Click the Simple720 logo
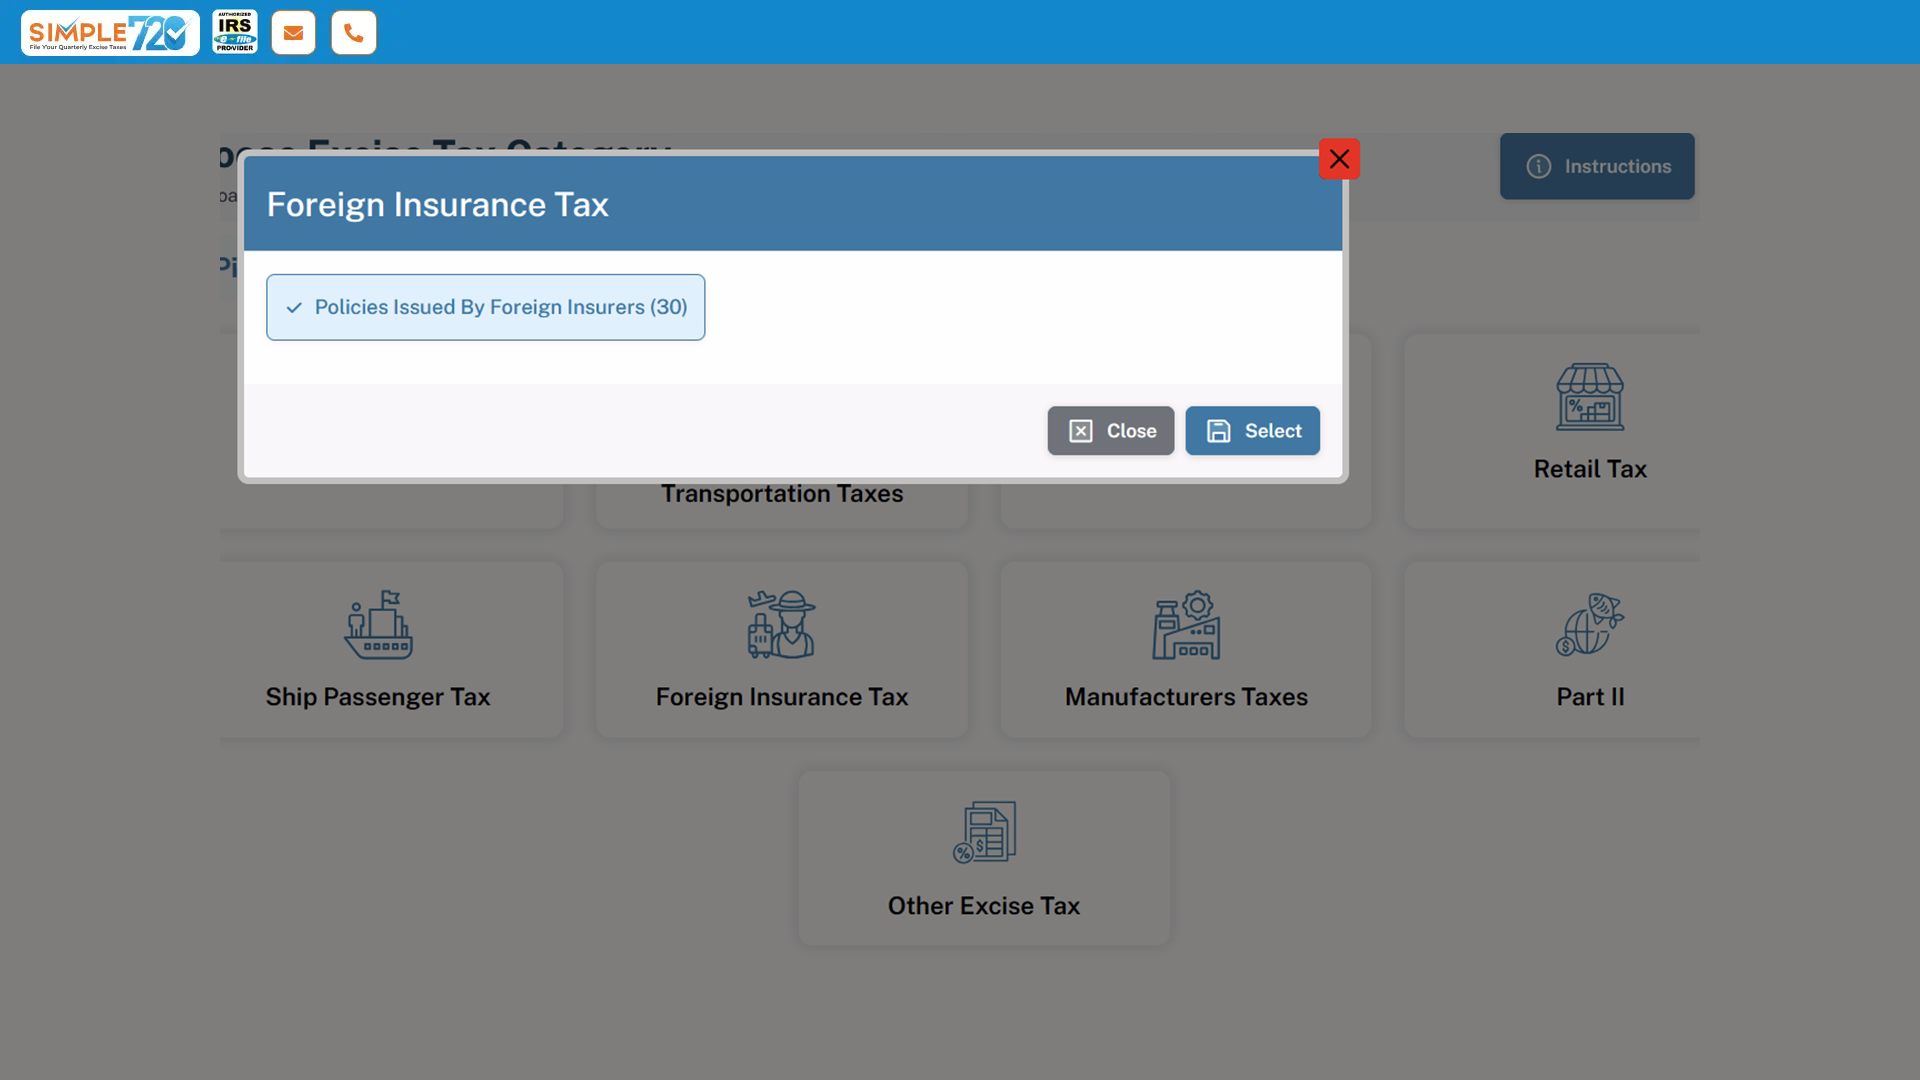This screenshot has width=1920, height=1080. (110, 33)
